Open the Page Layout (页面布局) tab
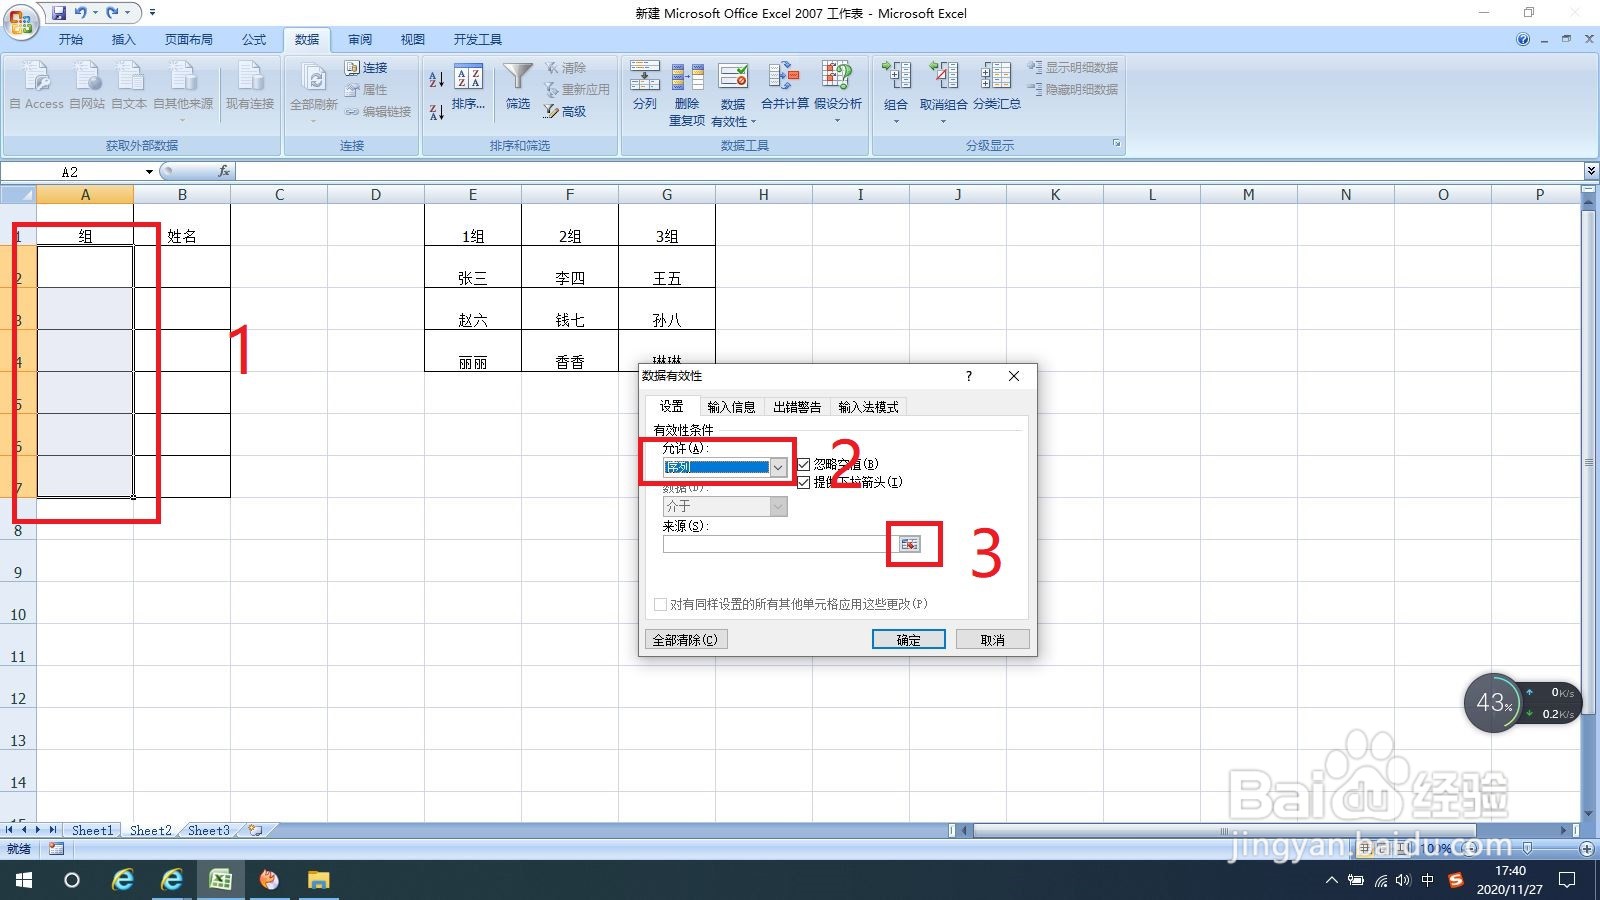Image resolution: width=1600 pixels, height=900 pixels. pos(188,39)
